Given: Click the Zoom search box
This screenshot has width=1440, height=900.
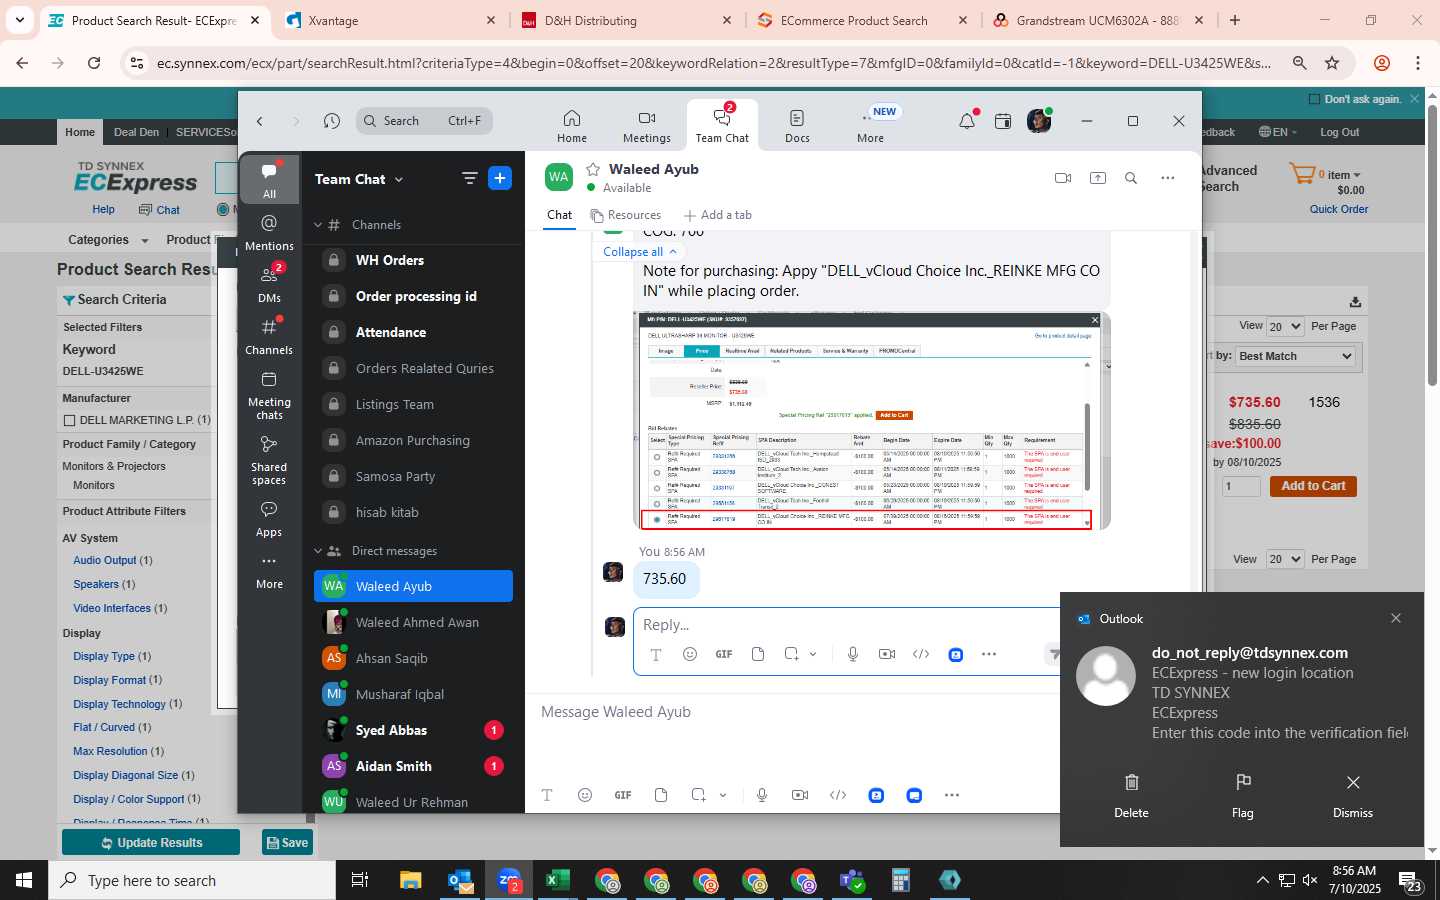Looking at the screenshot, I should tap(424, 121).
